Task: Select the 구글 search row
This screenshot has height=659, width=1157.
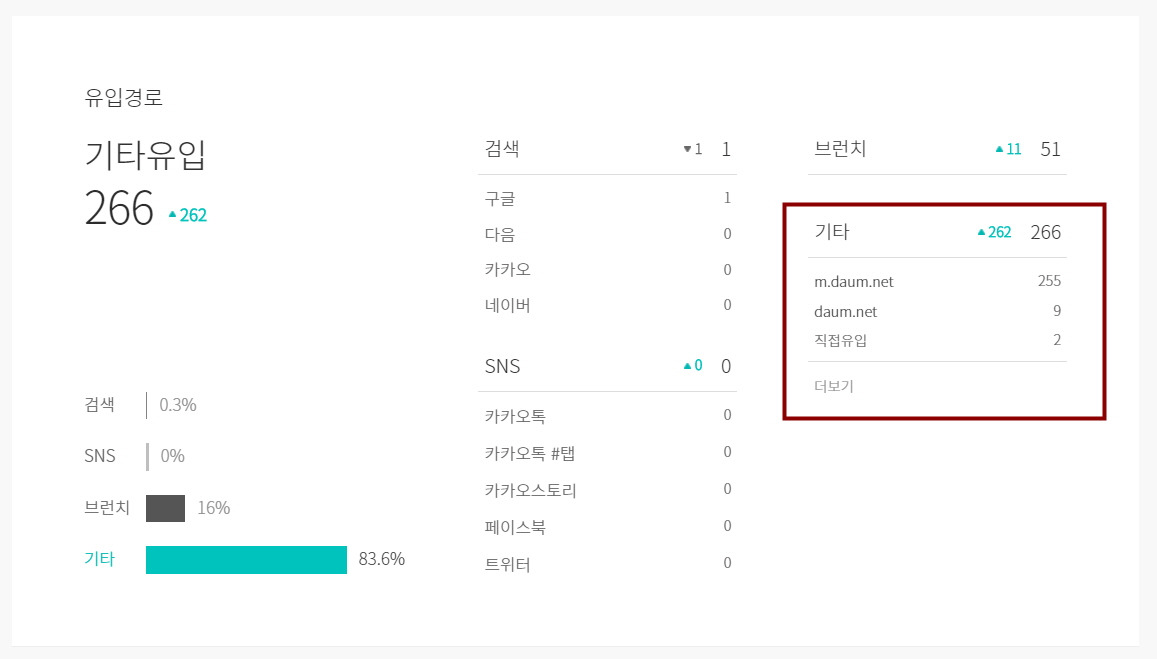Action: coord(607,199)
